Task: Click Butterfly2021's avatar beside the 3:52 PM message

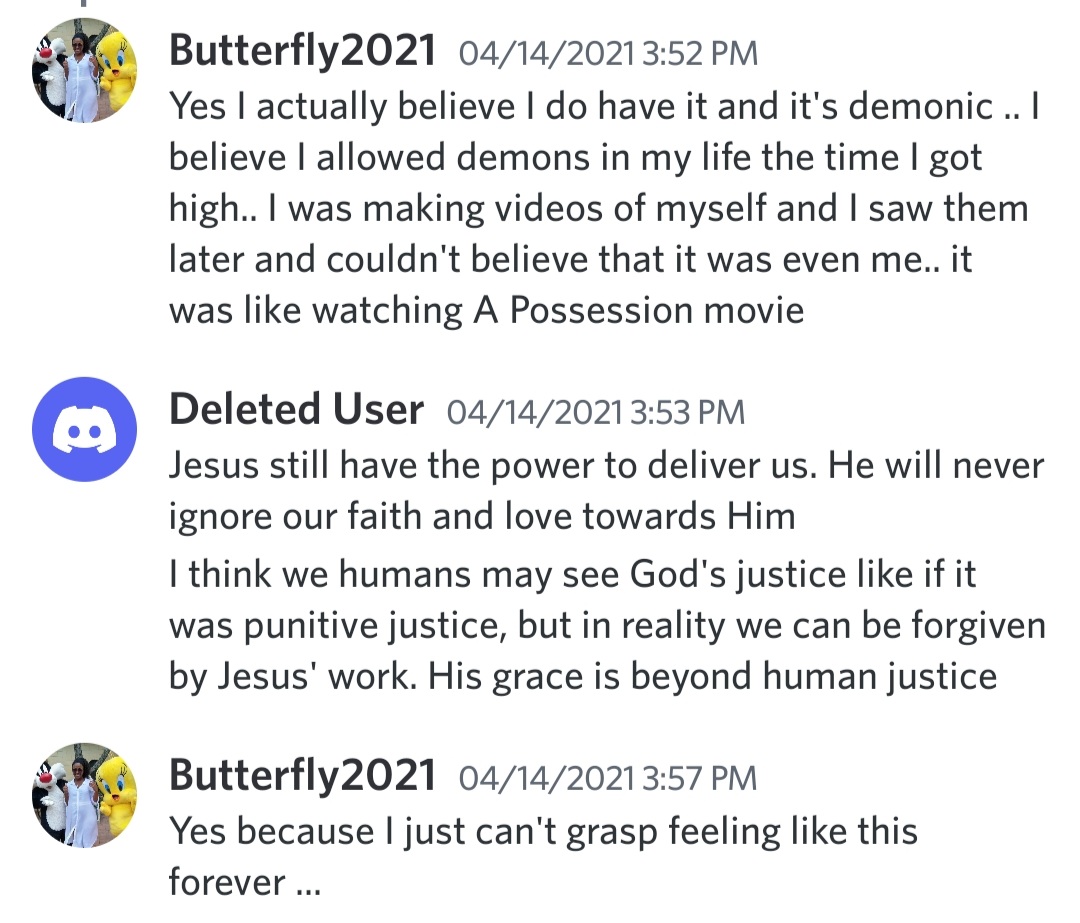Action: [x=84, y=70]
